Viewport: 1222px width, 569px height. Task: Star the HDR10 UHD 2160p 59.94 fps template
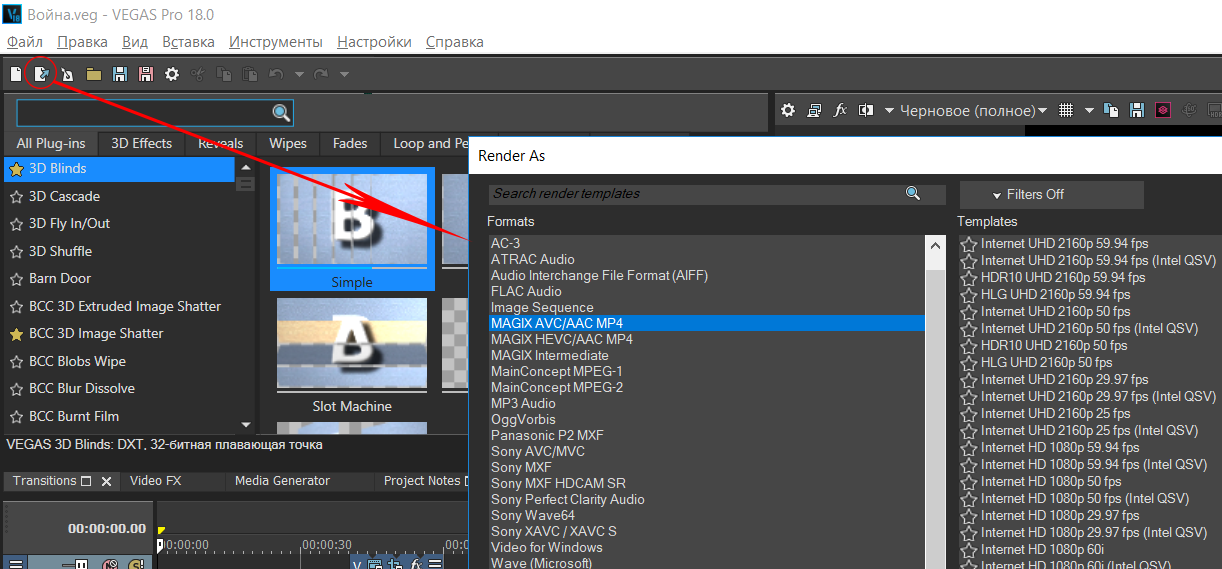[969, 277]
